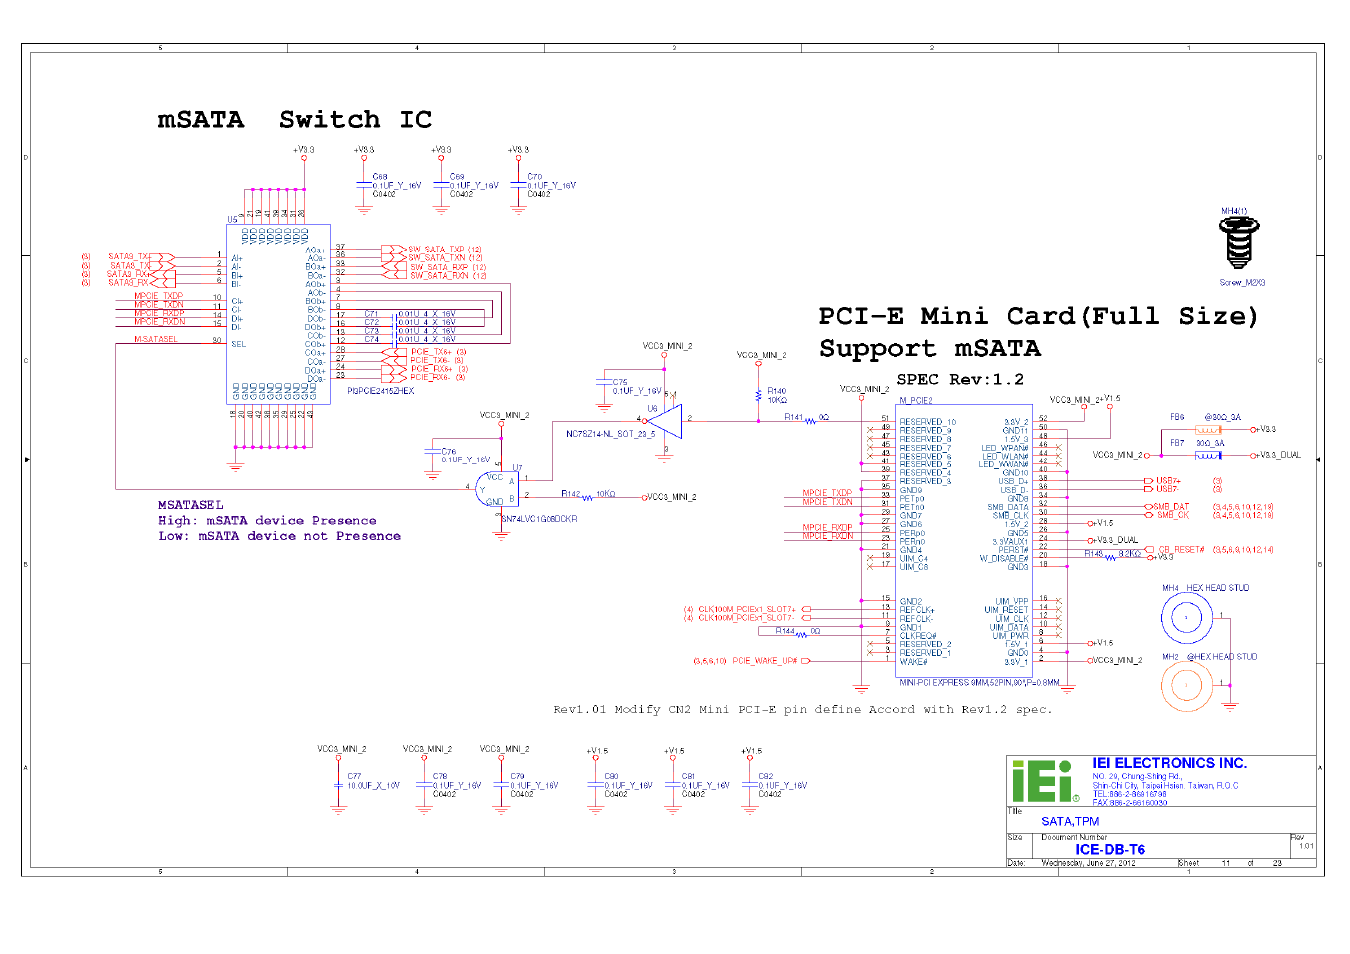Click the PERST# pin name
The height and width of the screenshot is (954, 1350).
click(x=1013, y=550)
